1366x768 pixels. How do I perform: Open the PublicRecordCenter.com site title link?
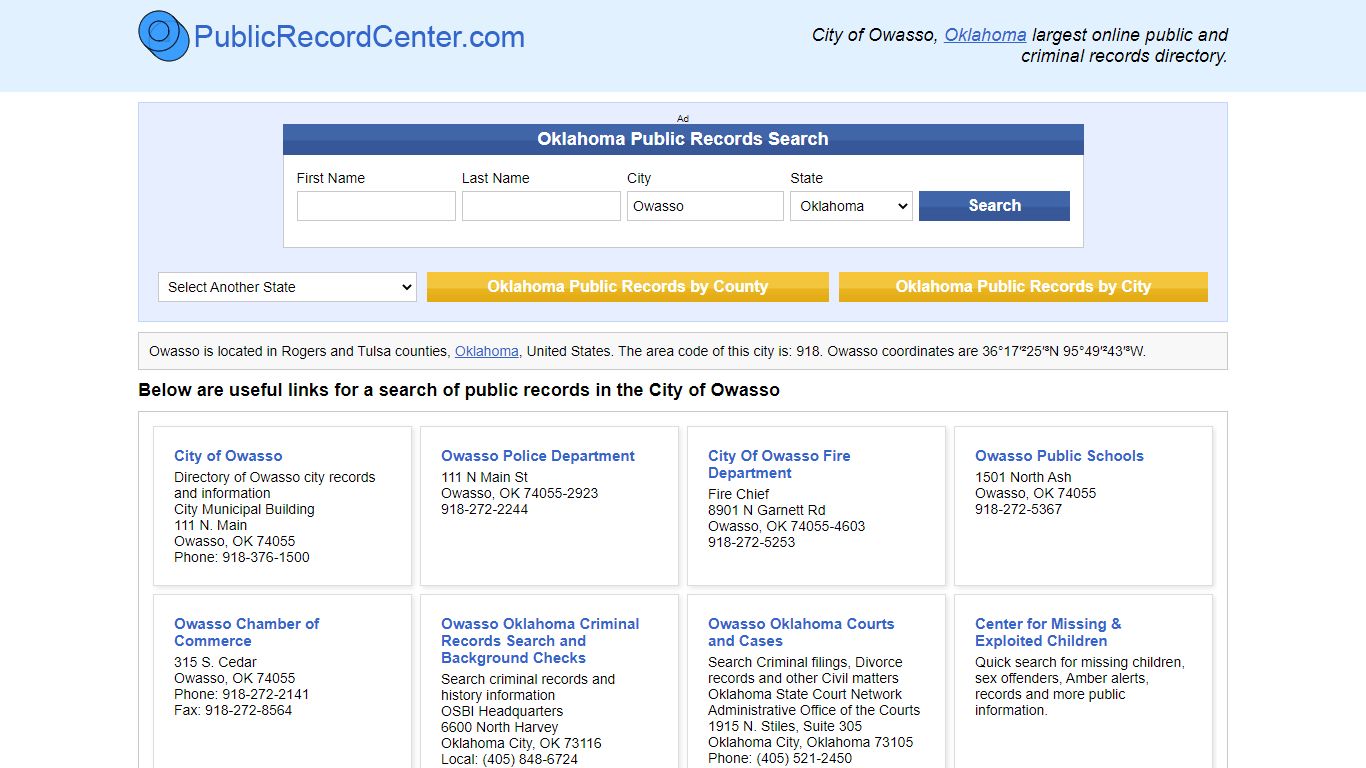[x=359, y=37]
